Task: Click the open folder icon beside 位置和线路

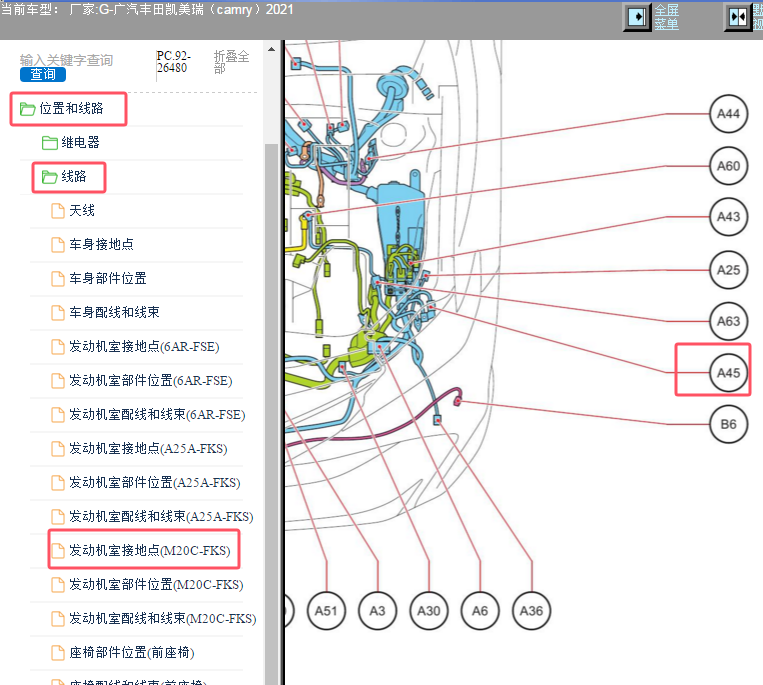Action: tap(27, 109)
